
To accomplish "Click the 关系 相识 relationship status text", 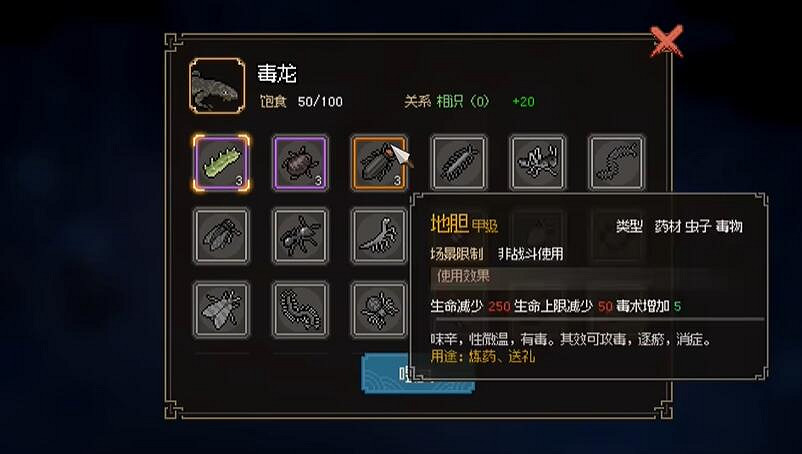I will tap(447, 101).
